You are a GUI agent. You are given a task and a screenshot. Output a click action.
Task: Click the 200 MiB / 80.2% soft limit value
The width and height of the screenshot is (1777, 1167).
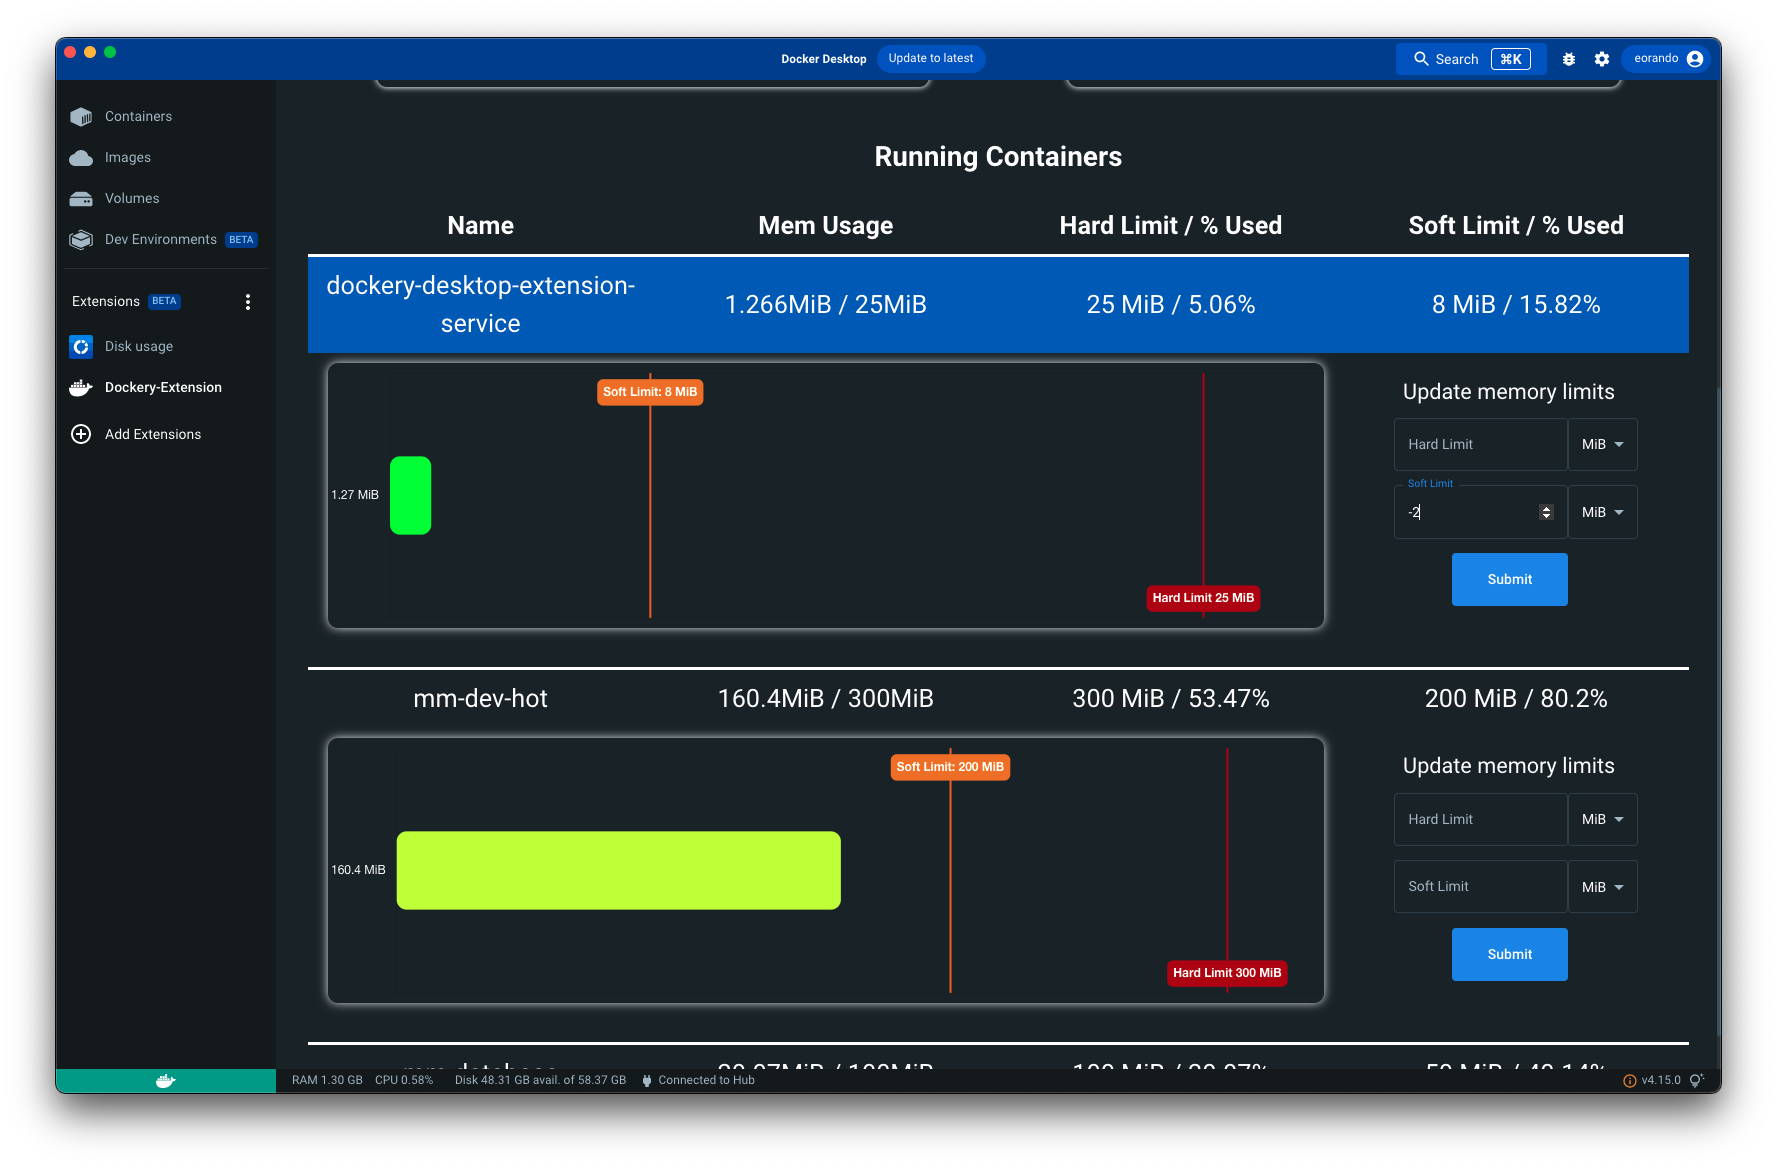pos(1516,699)
